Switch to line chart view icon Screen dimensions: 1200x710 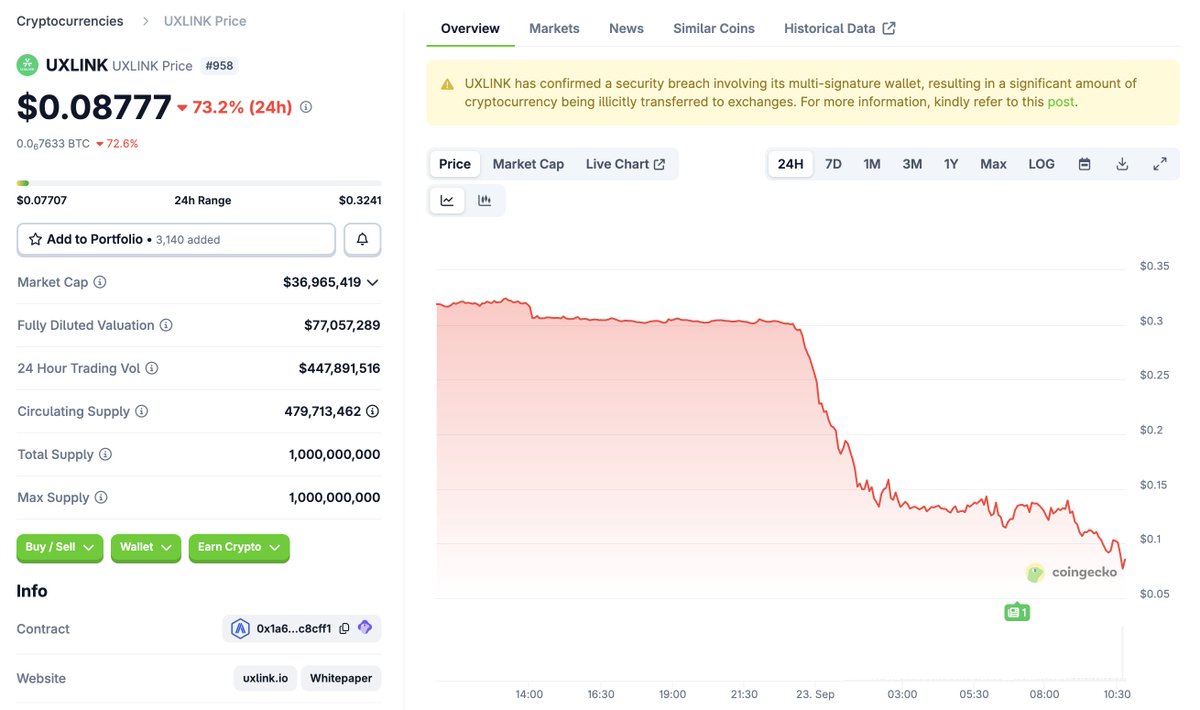[447, 200]
